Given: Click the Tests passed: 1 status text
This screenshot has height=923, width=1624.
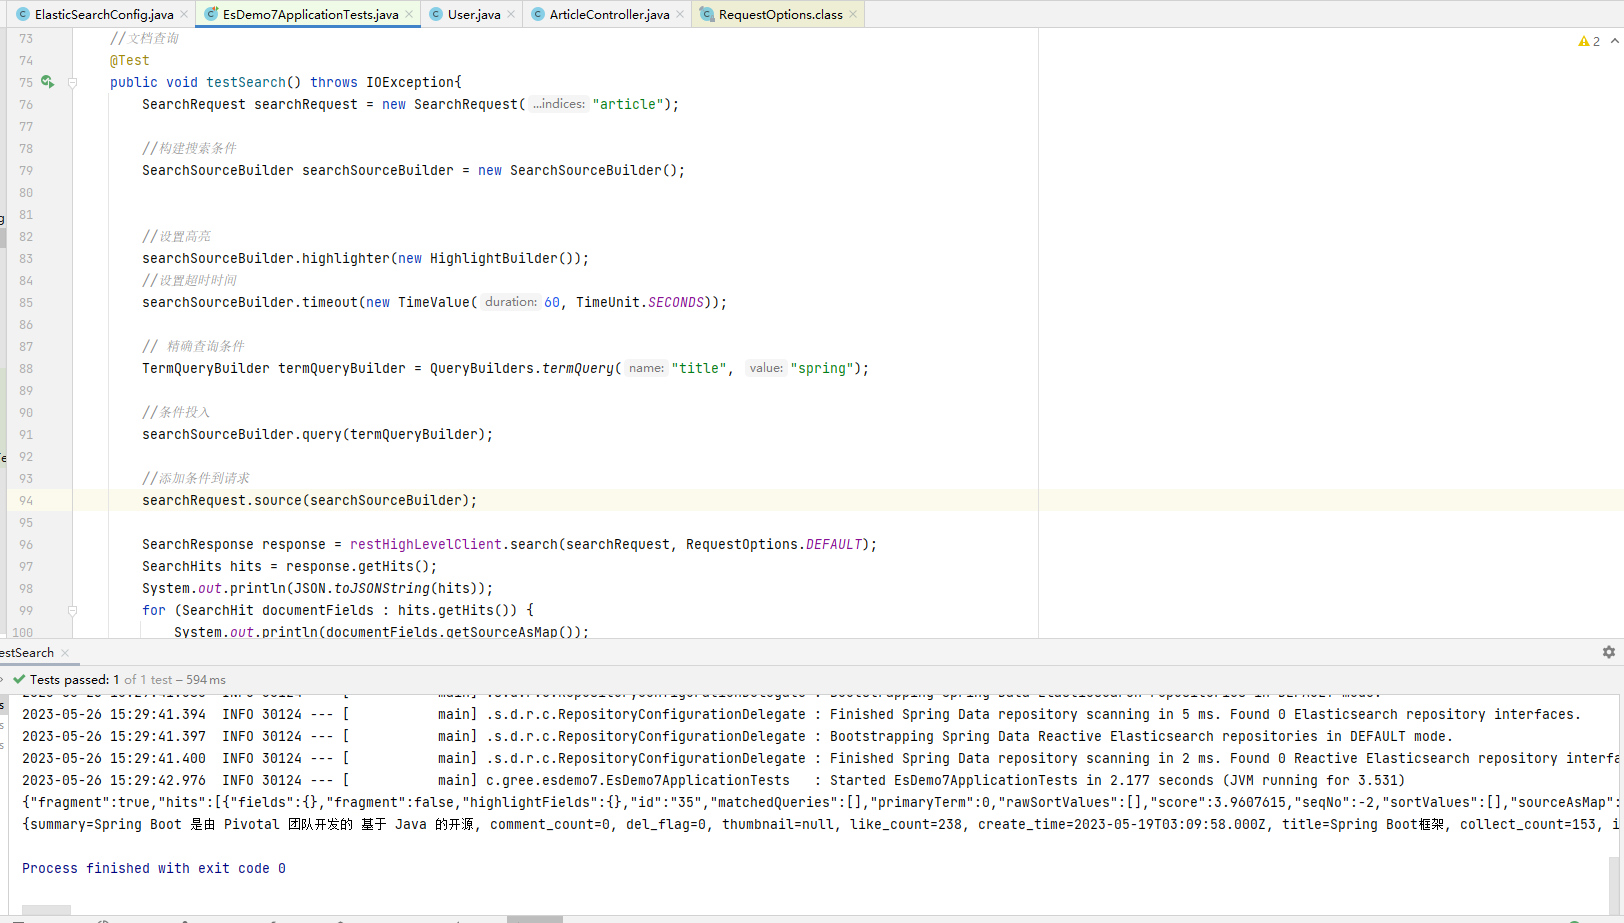Looking at the screenshot, I should coord(74,680).
